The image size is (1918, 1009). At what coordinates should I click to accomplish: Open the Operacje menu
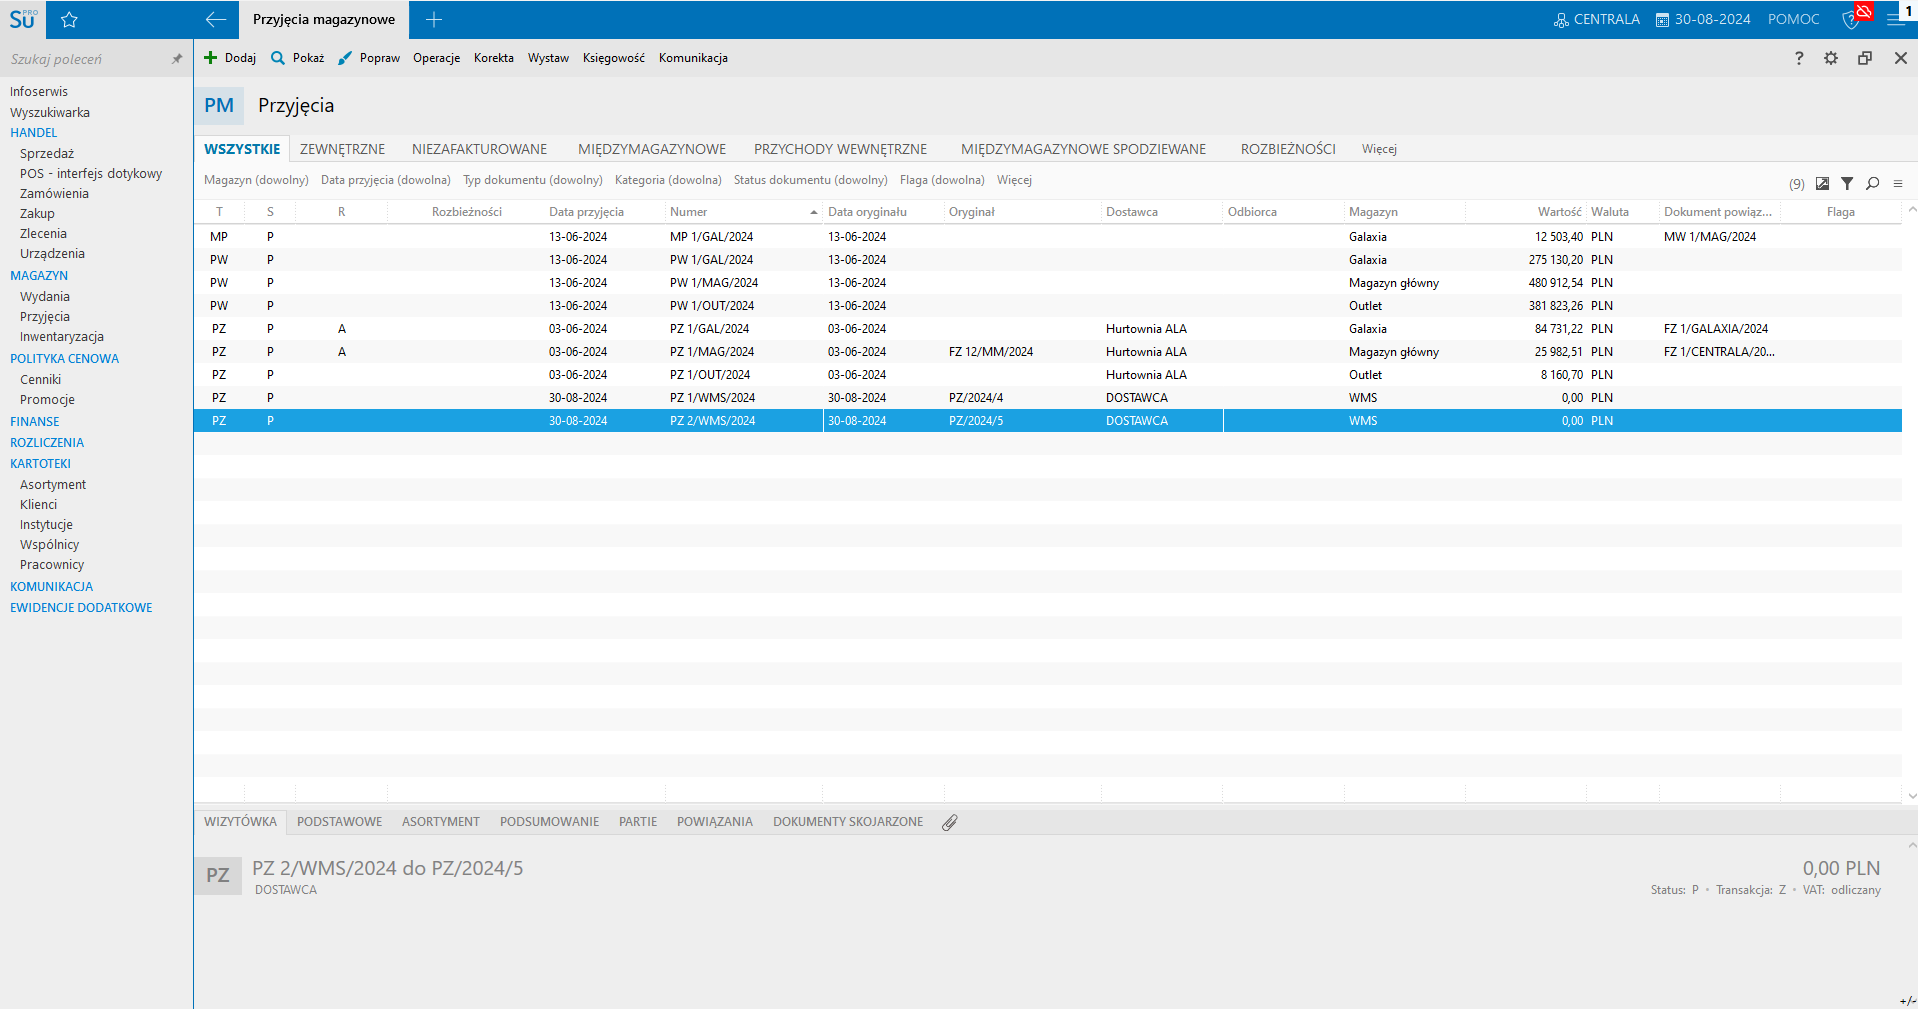coord(436,58)
